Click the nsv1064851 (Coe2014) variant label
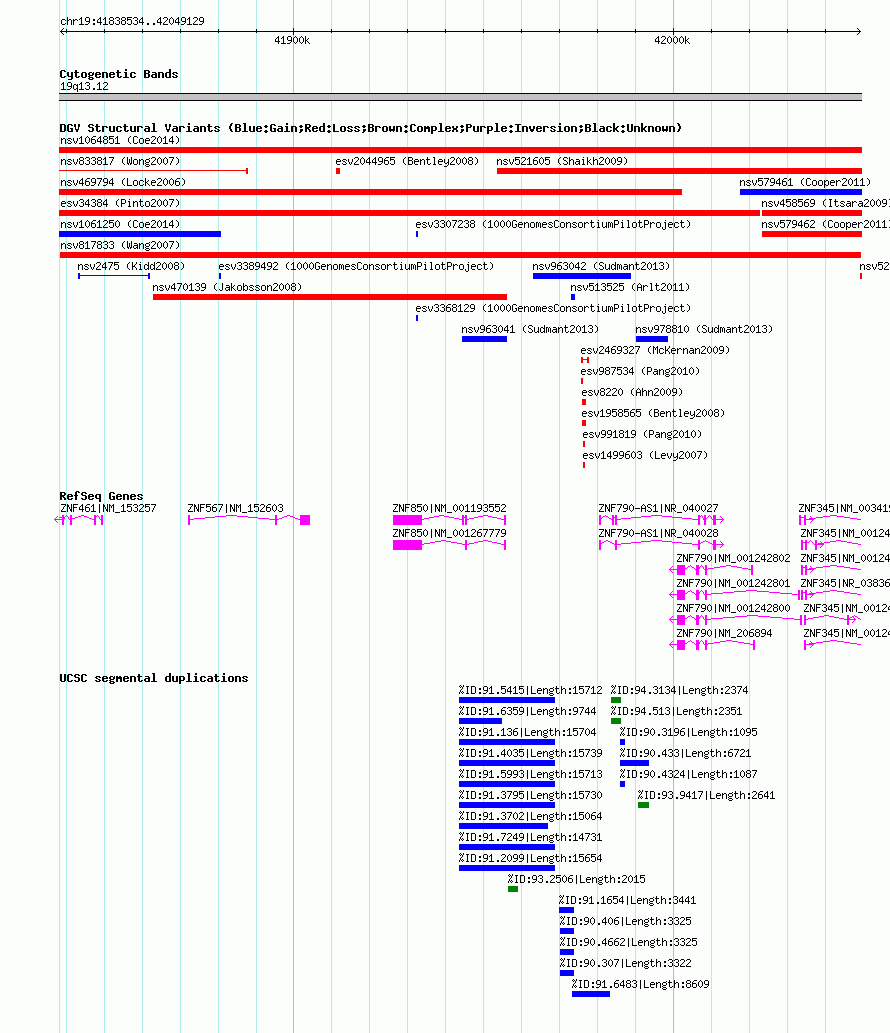 point(120,140)
